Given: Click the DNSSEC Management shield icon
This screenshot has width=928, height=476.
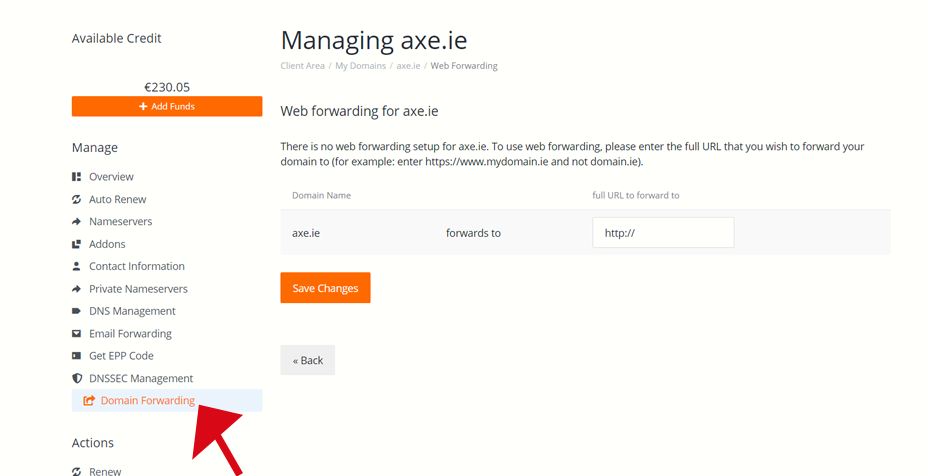Looking at the screenshot, I should [76, 378].
